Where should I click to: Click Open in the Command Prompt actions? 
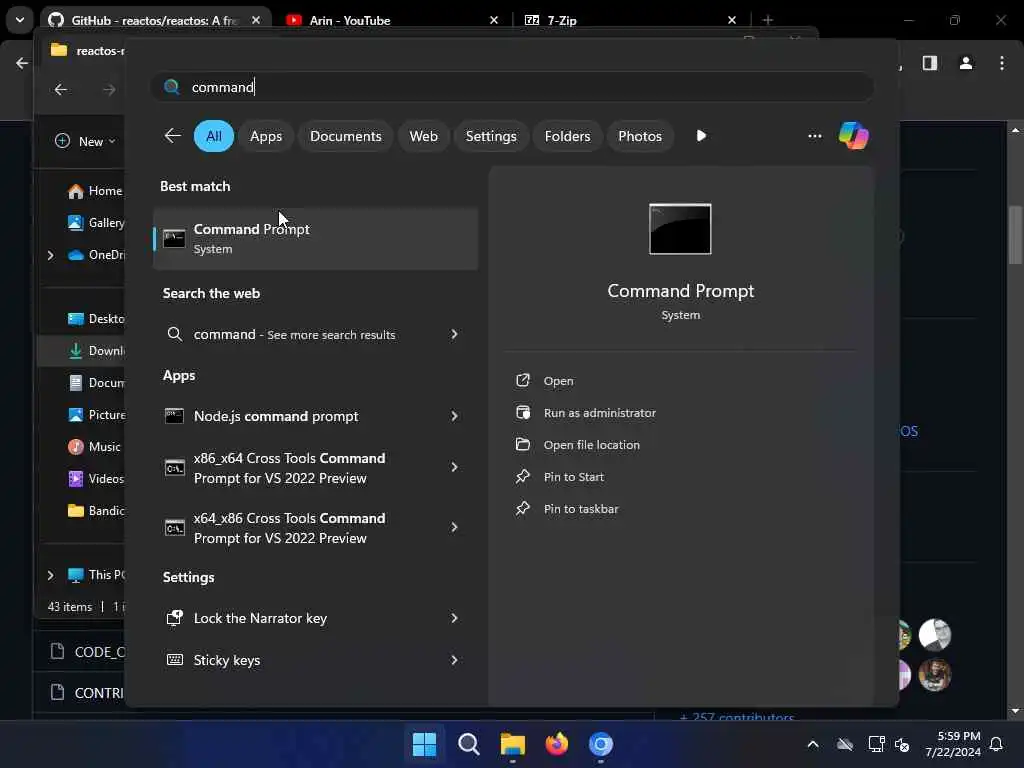point(558,381)
